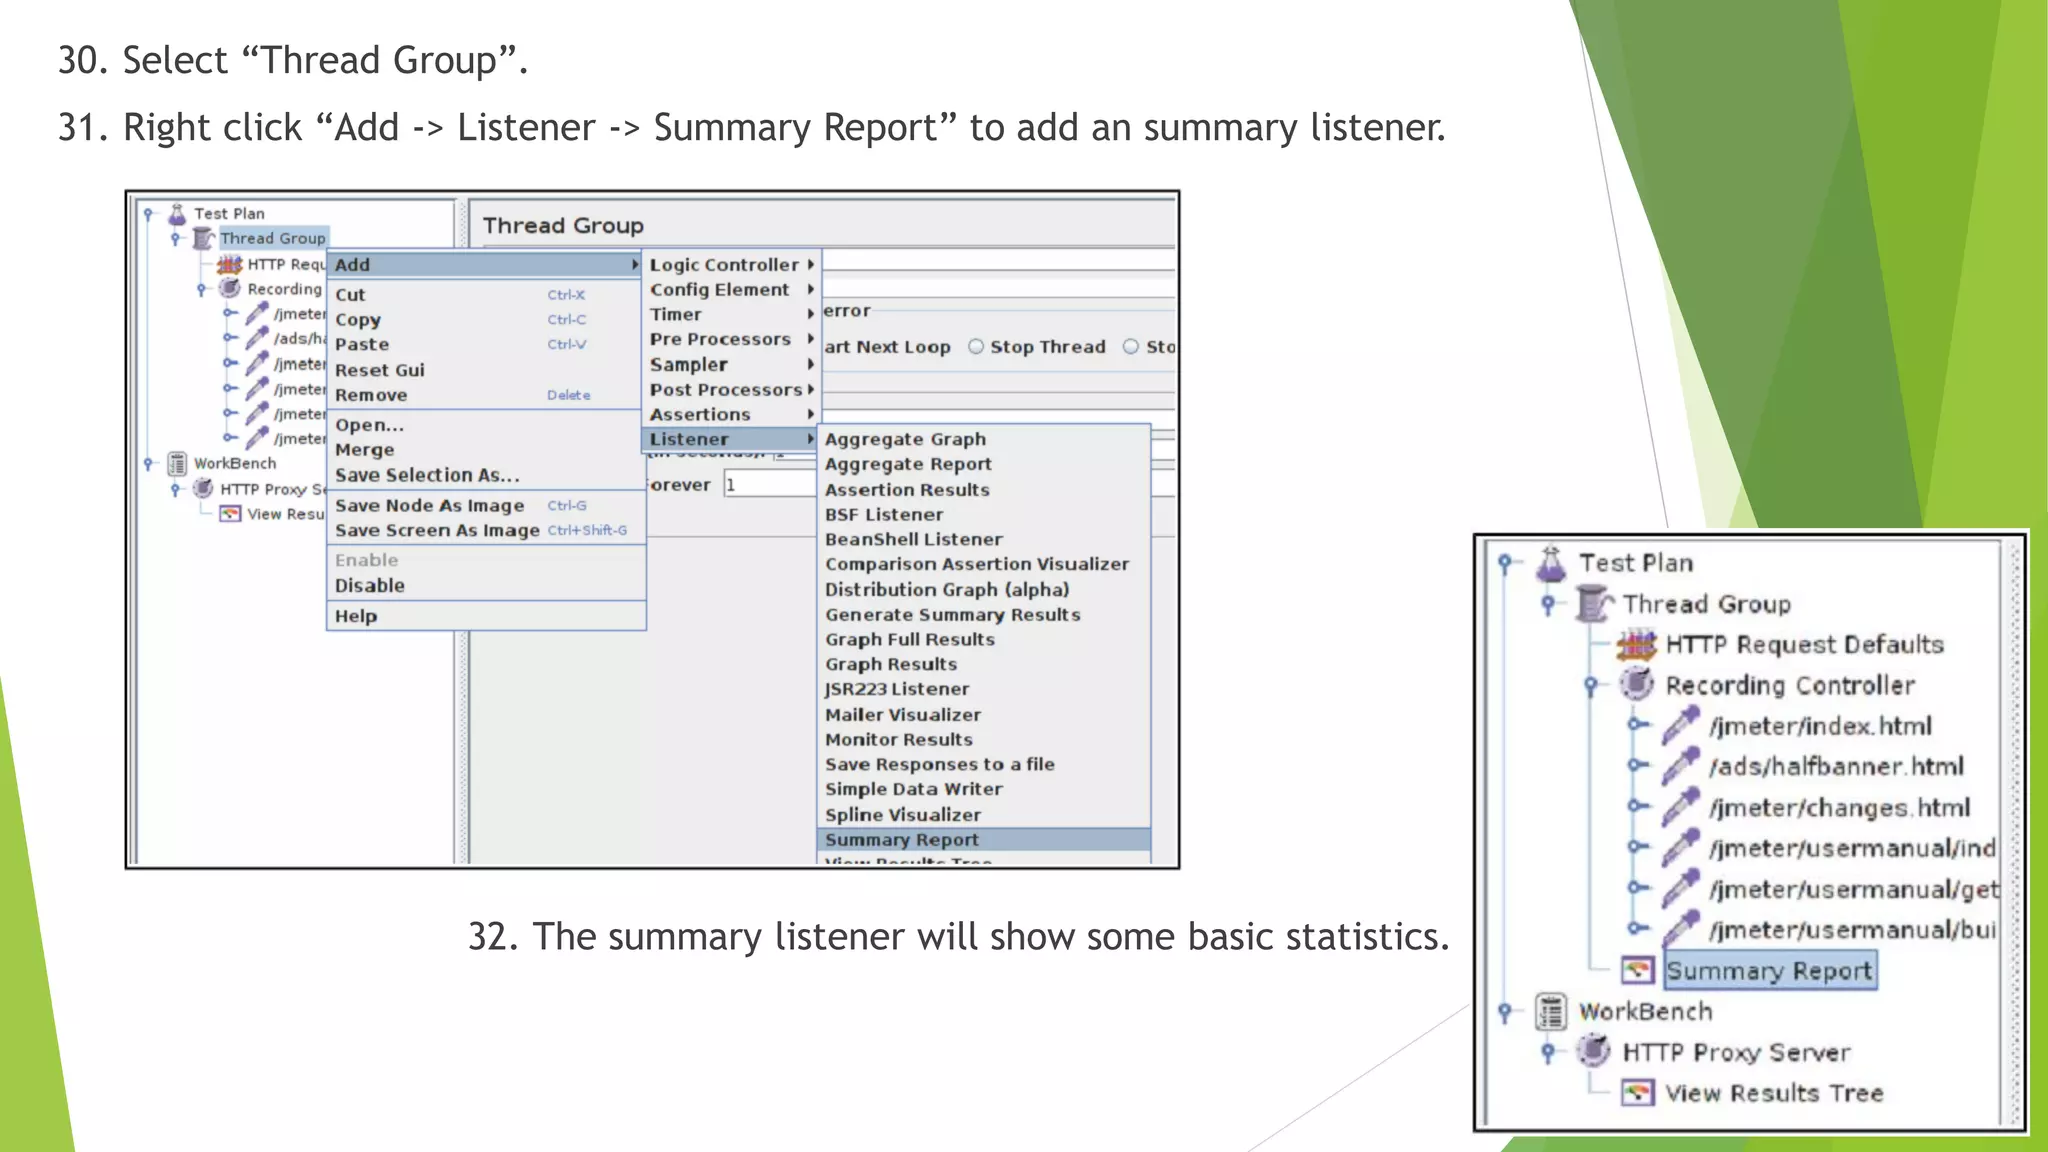
Task: Choose Copy from the context menu
Action: (486, 320)
